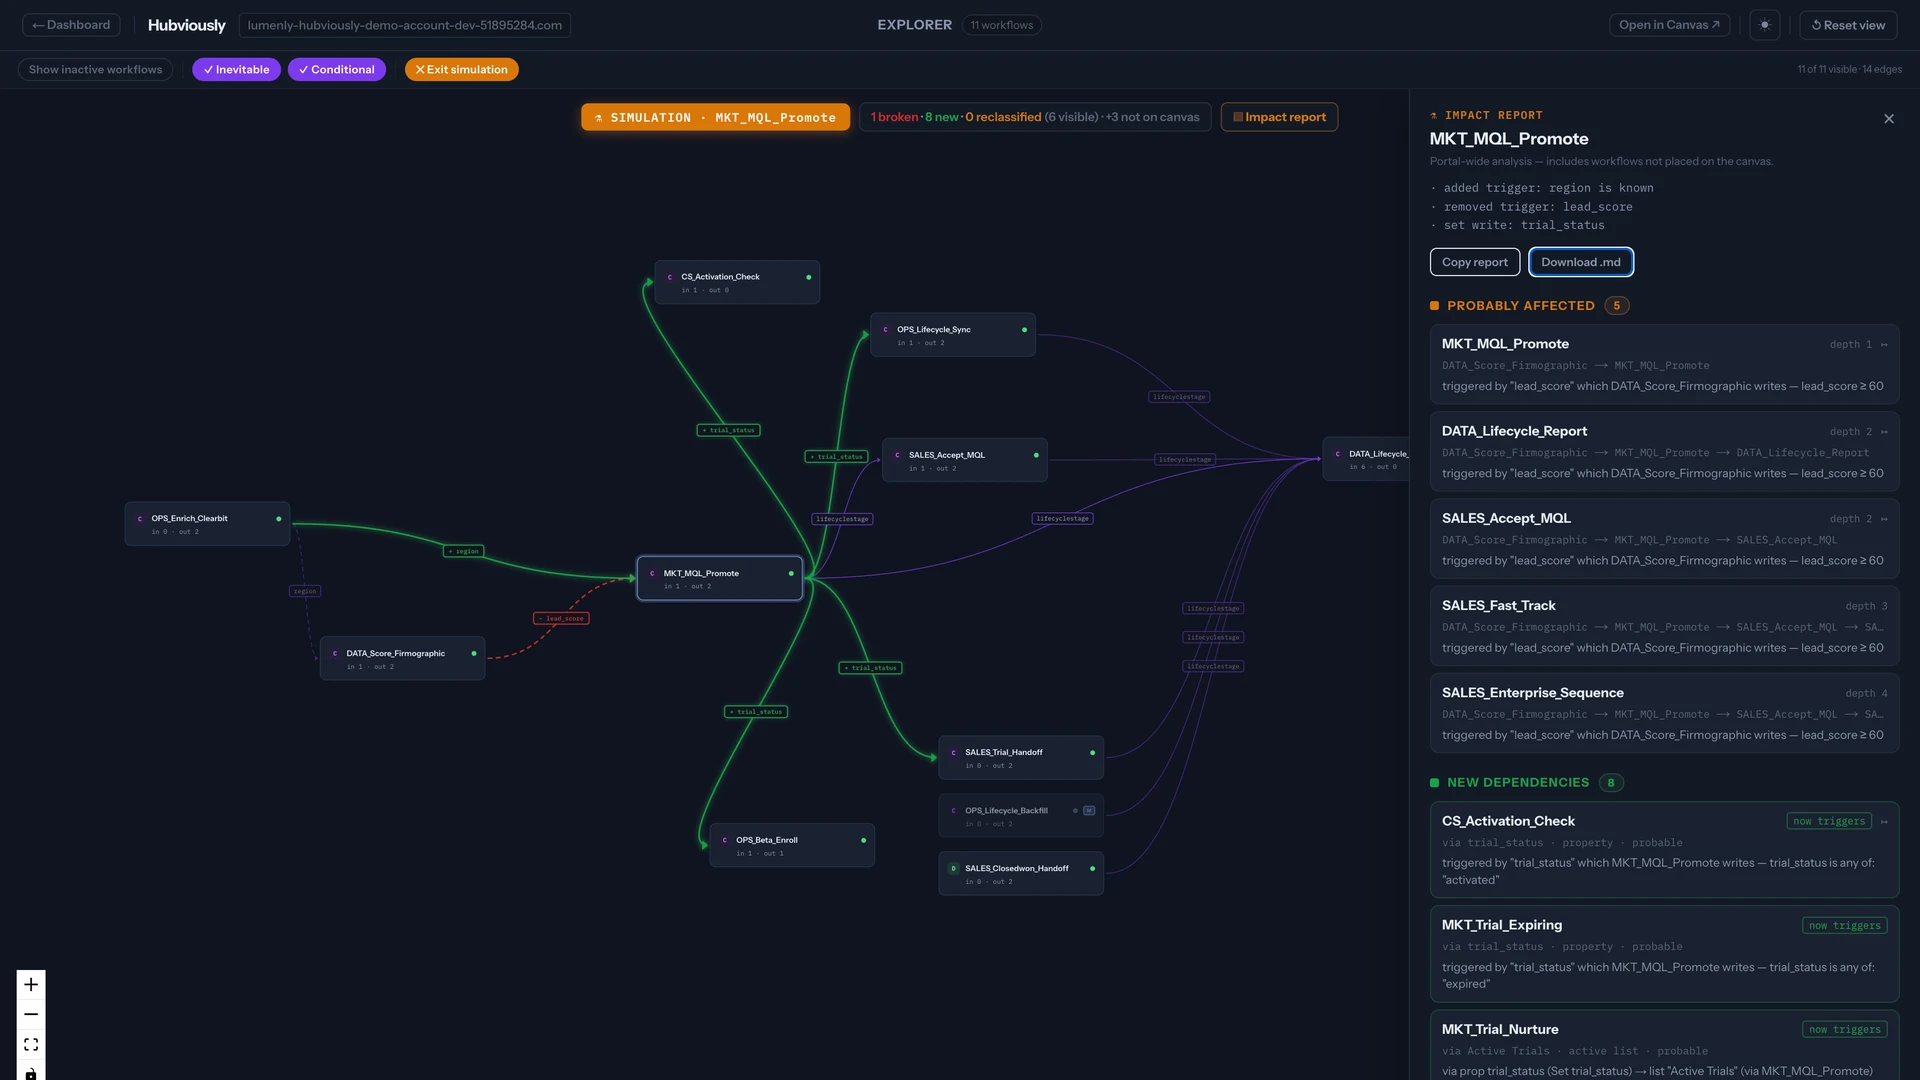Toggle Show inactive workflows
Screen dimensions: 1920x1080
point(95,70)
